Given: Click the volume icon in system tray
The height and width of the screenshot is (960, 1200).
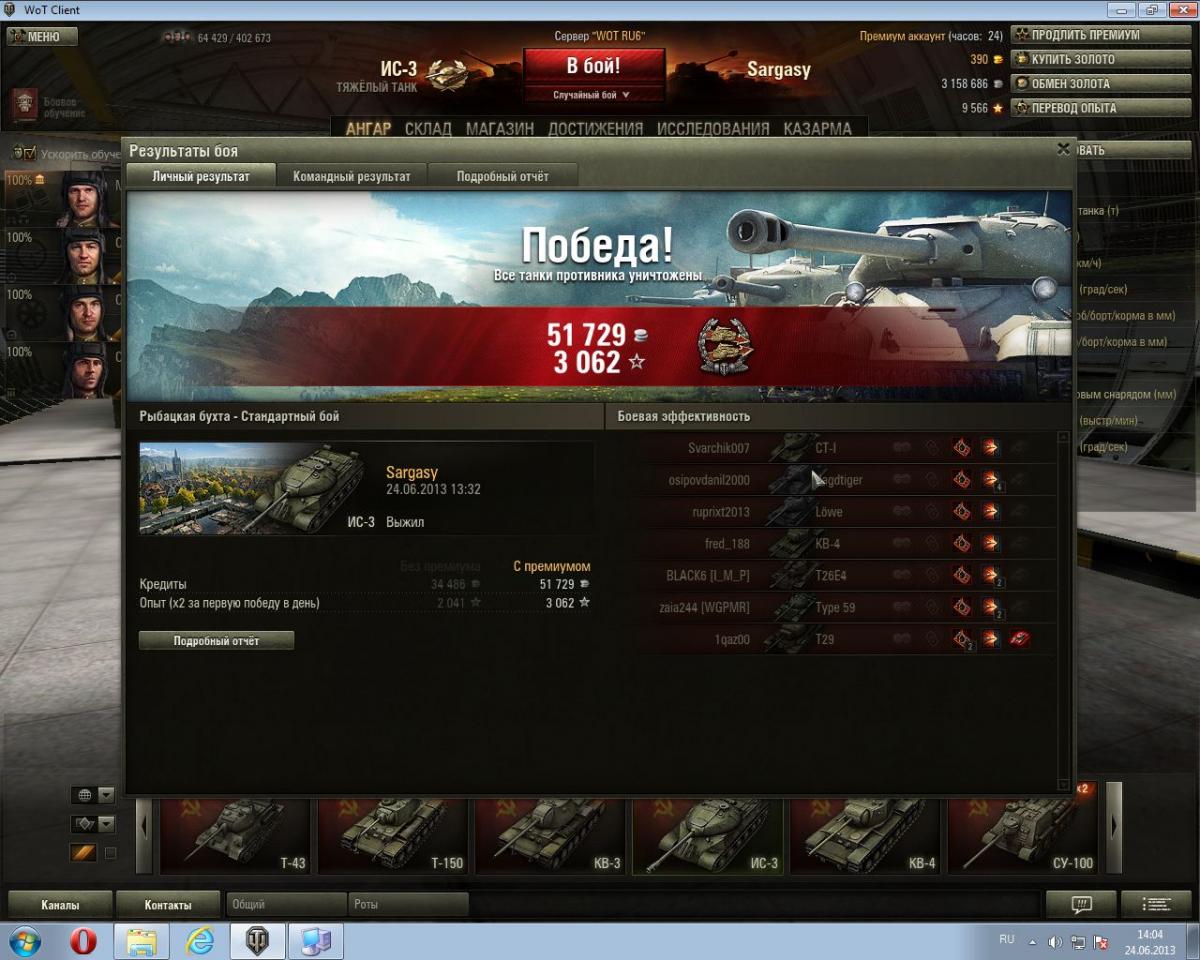Looking at the screenshot, I should click(x=1055, y=942).
